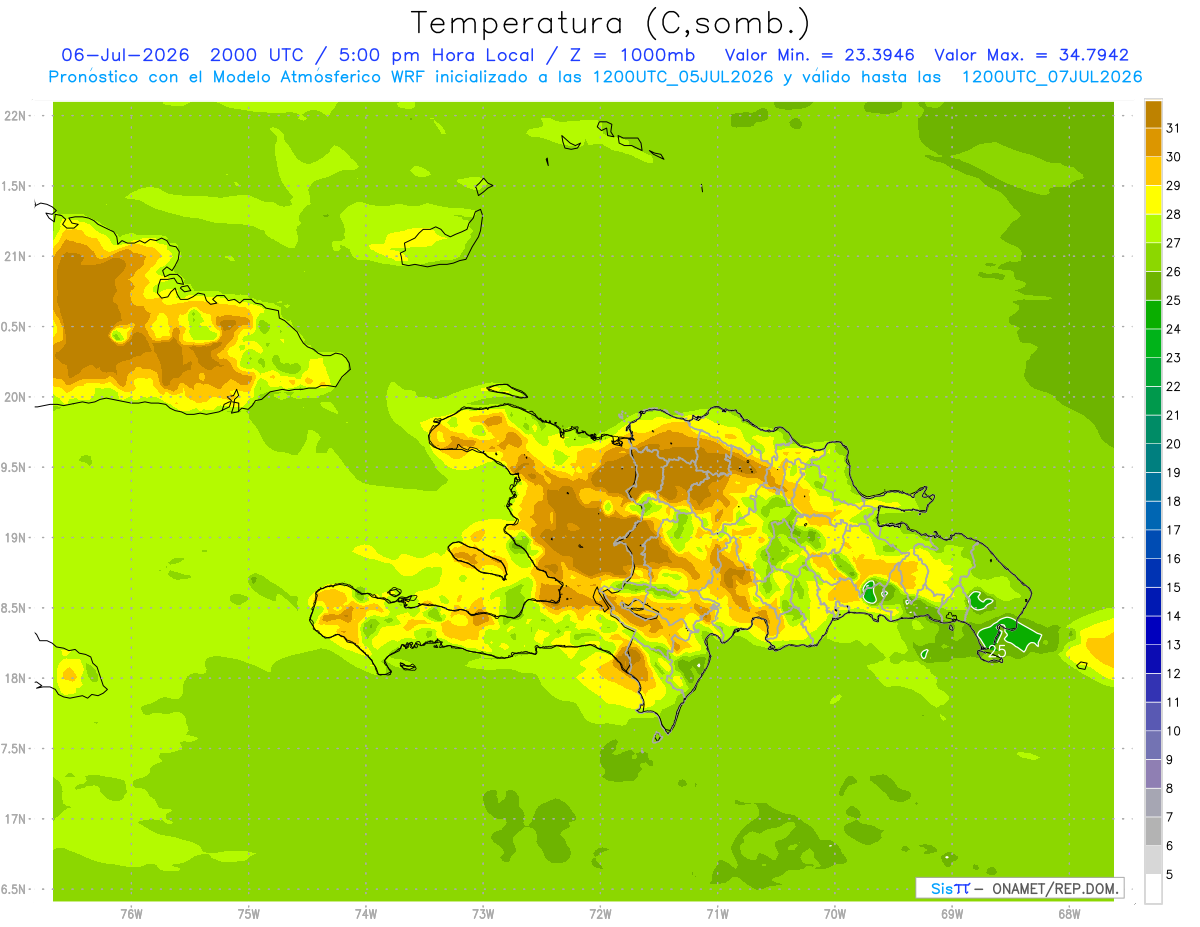Select the color swatch between 30 and 31
The width and height of the screenshot is (1200, 927).
click(1153, 142)
